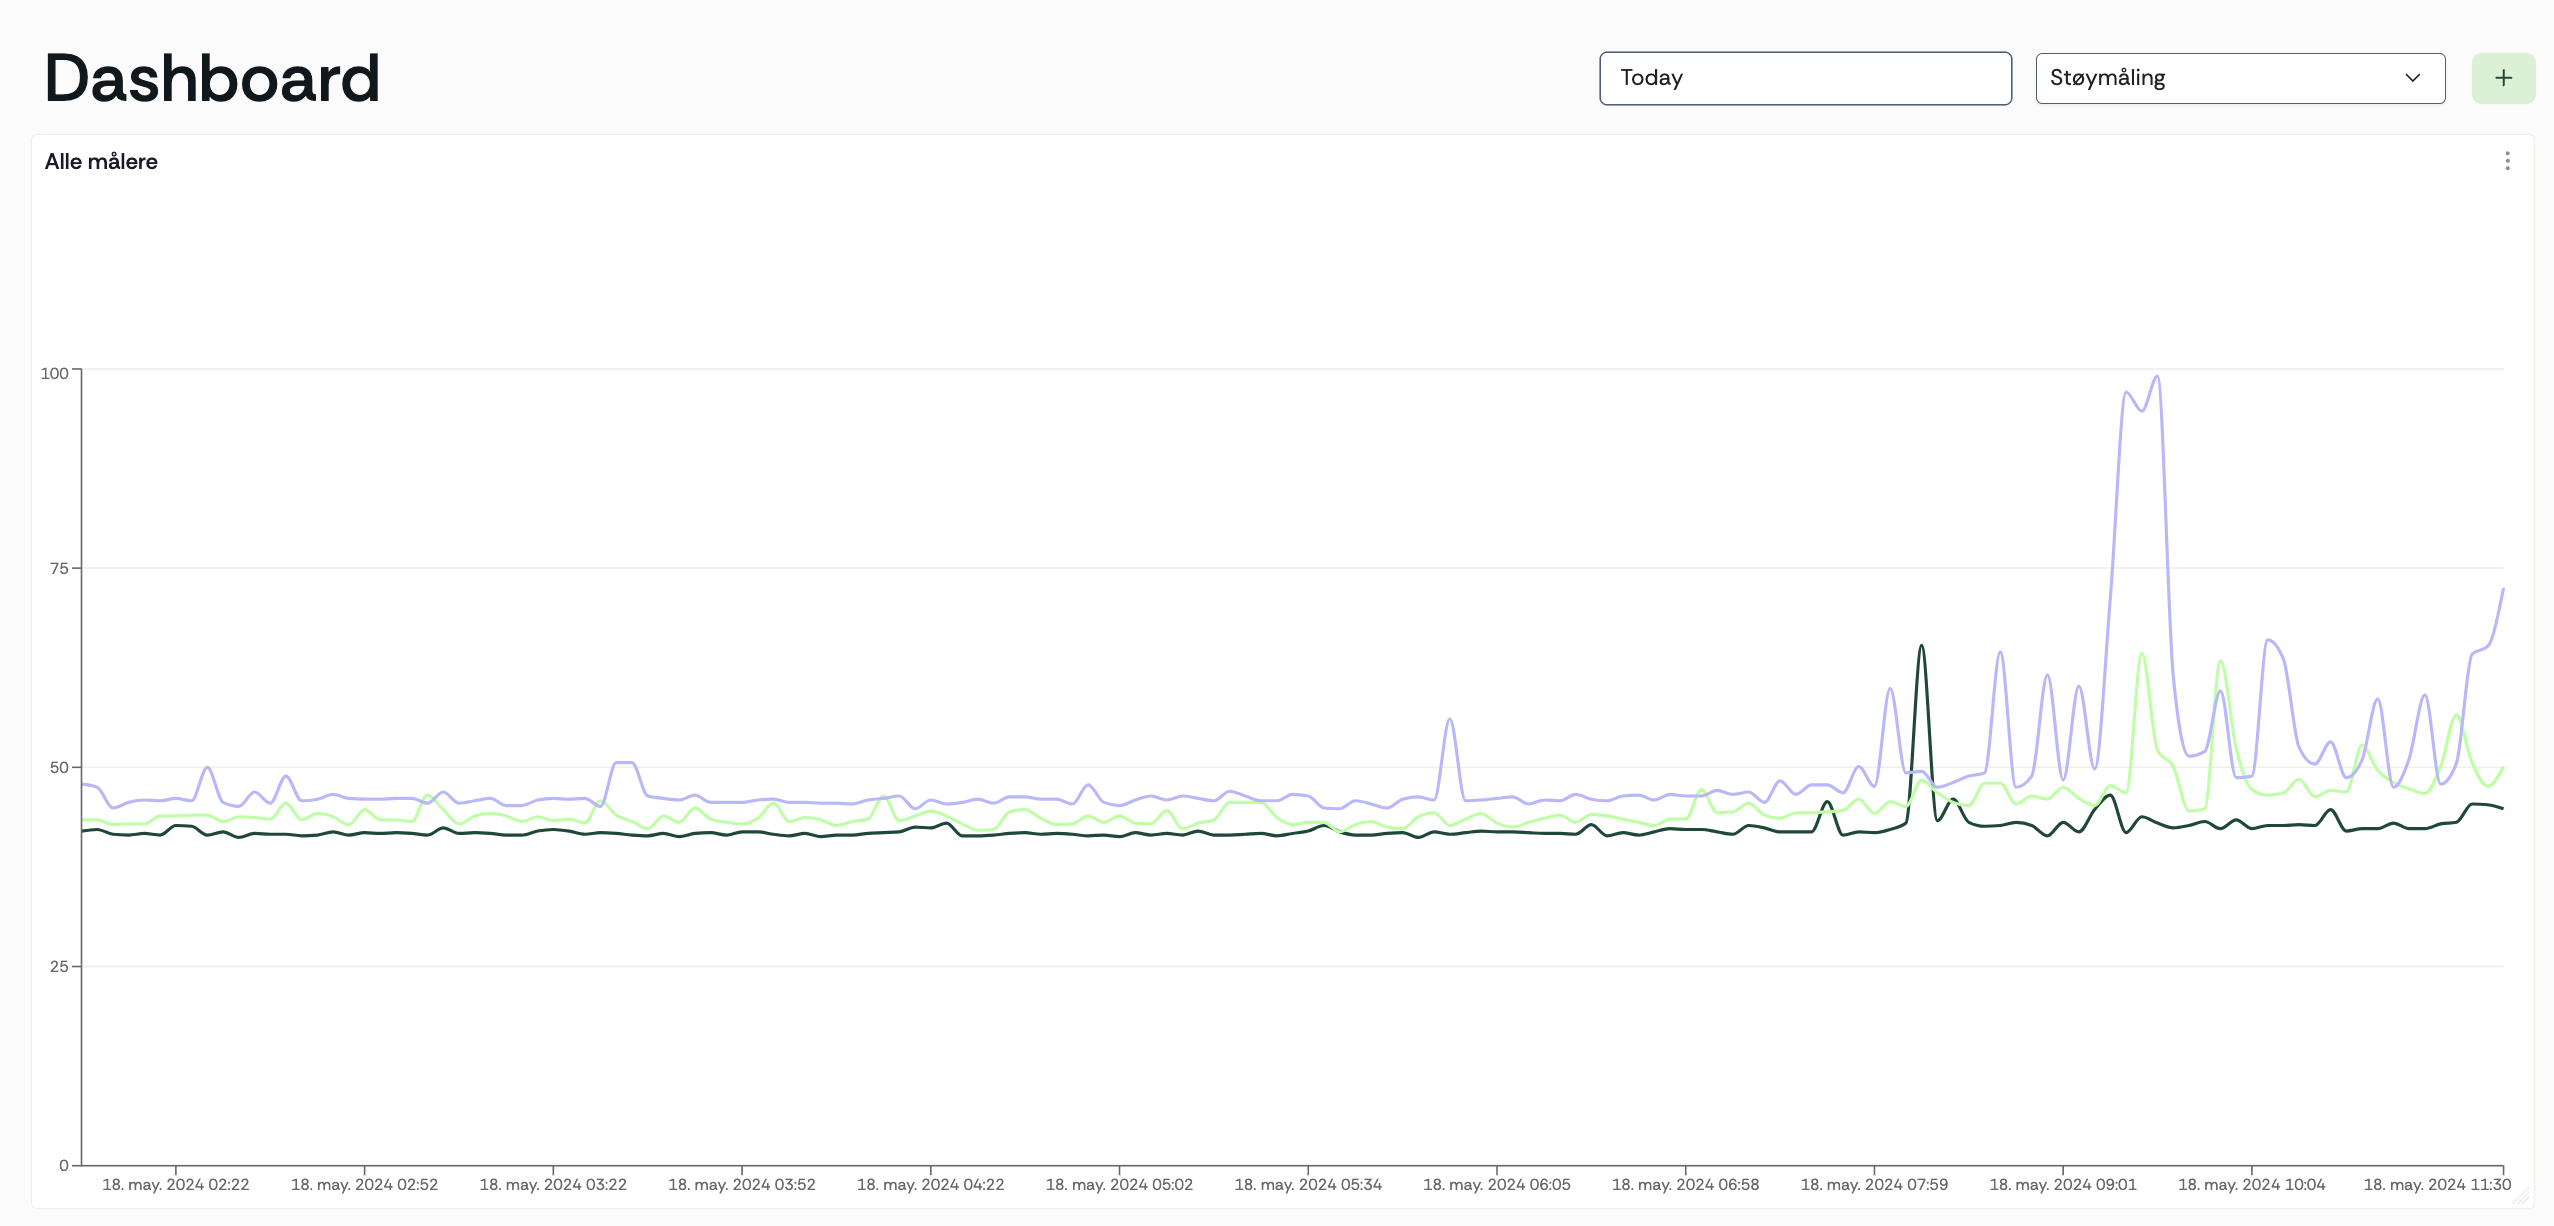The height and width of the screenshot is (1226, 2554).
Task: Click x-axis label 18. may. 2024 11:30
Action: 2437,1185
